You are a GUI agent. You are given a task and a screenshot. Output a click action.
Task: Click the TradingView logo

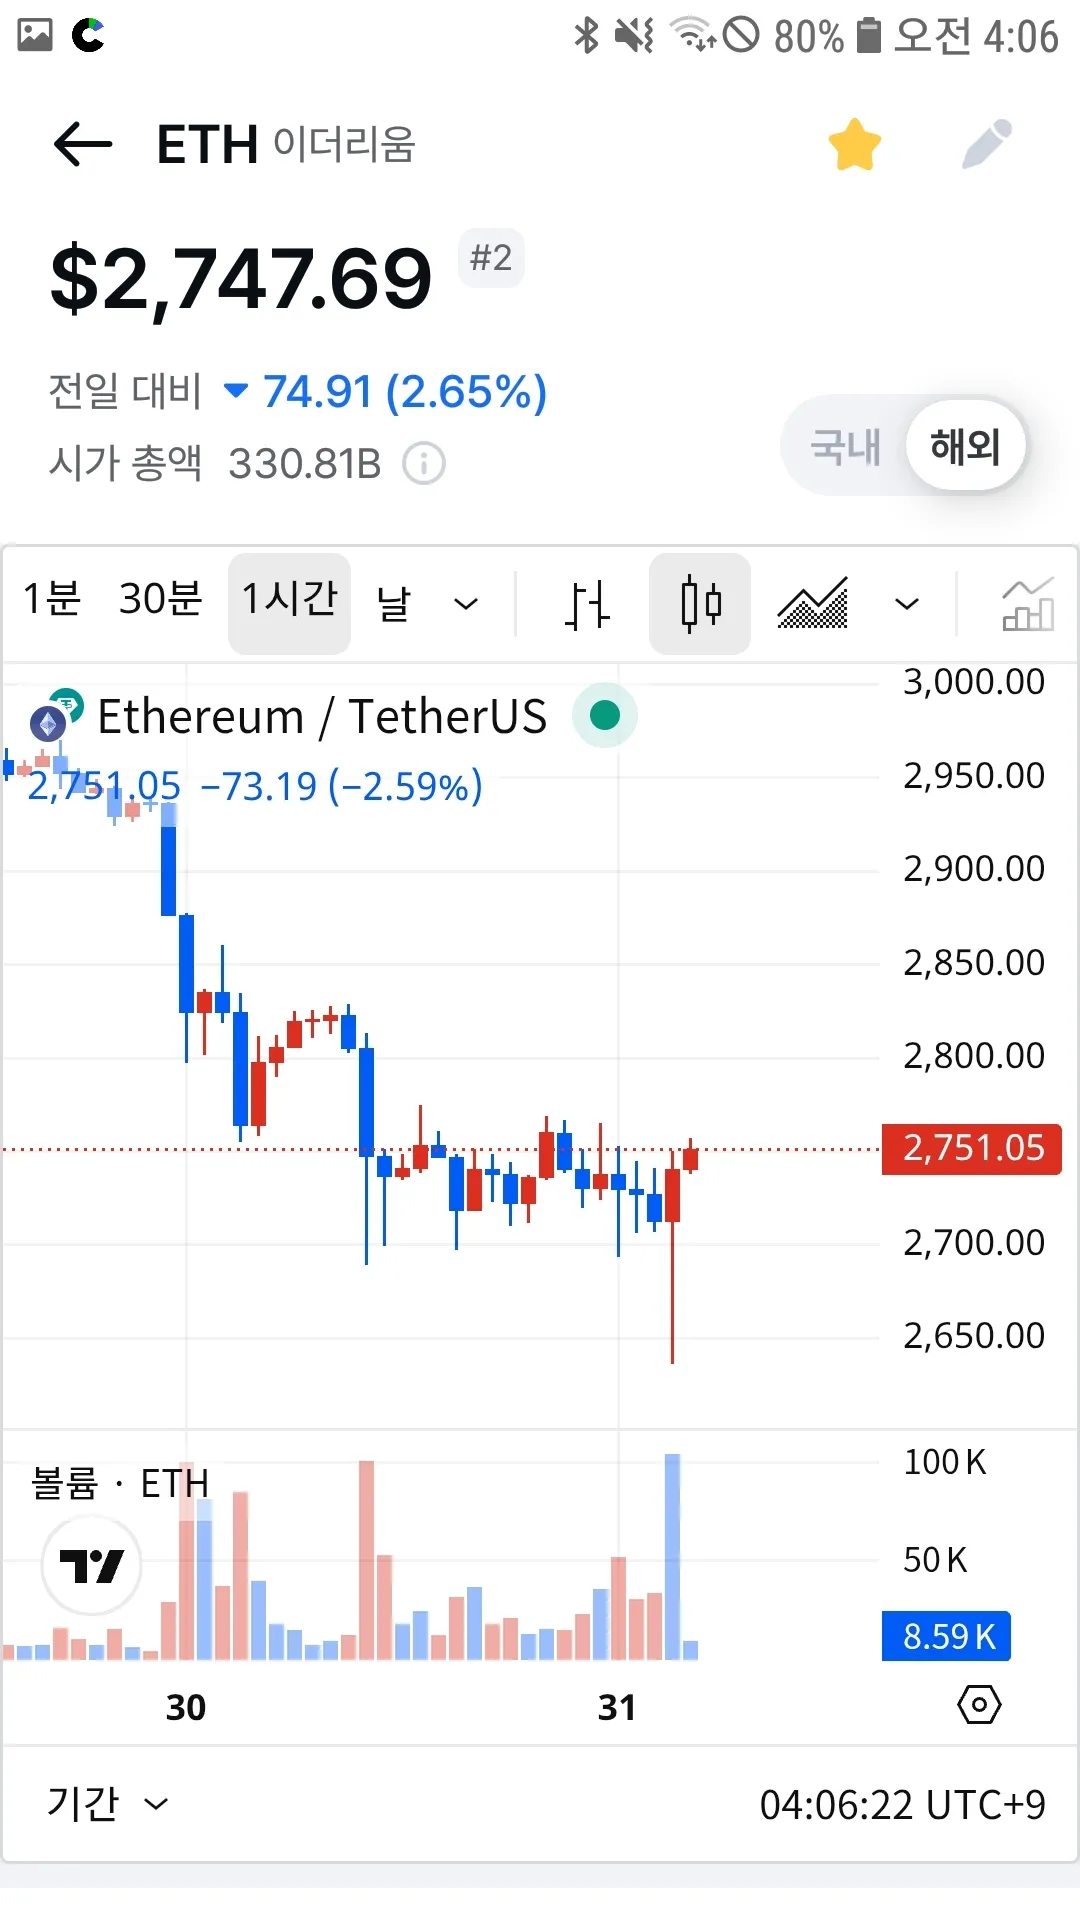(x=91, y=1565)
